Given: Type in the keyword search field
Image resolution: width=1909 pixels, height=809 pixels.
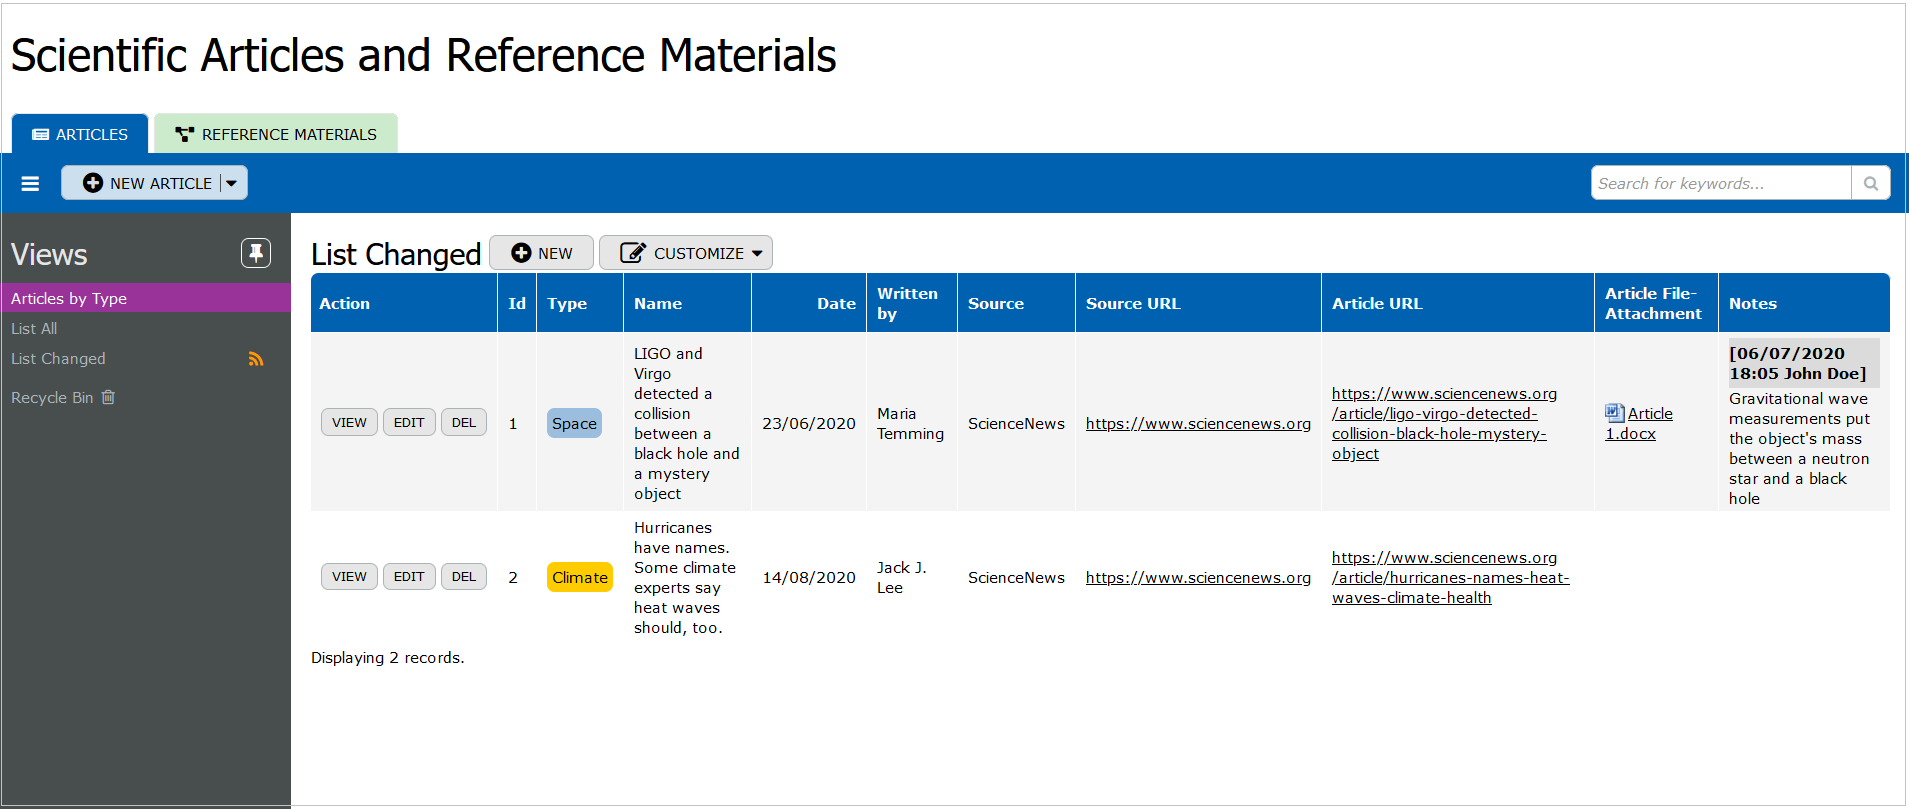Looking at the screenshot, I should pos(1720,183).
